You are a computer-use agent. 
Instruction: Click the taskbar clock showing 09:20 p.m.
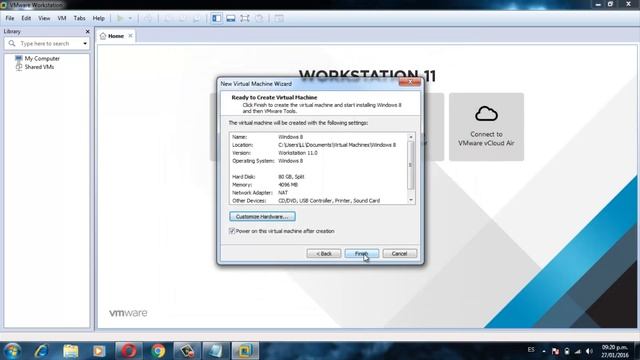coord(614,351)
